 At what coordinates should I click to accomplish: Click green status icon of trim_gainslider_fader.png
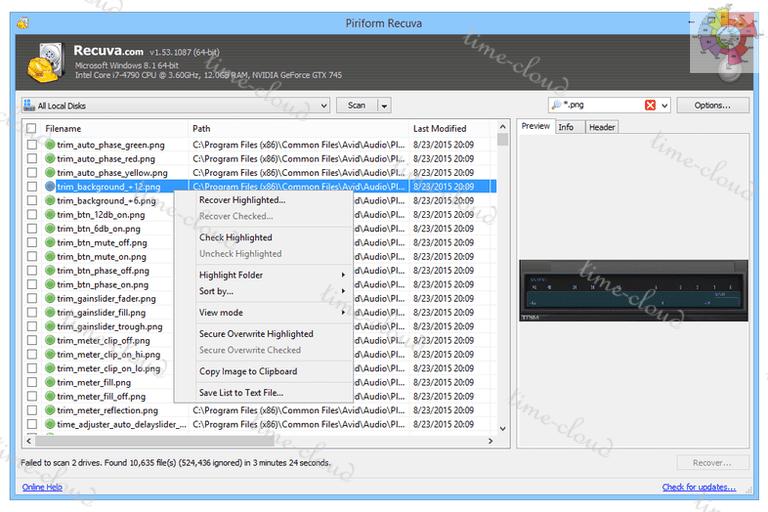tap(50, 299)
